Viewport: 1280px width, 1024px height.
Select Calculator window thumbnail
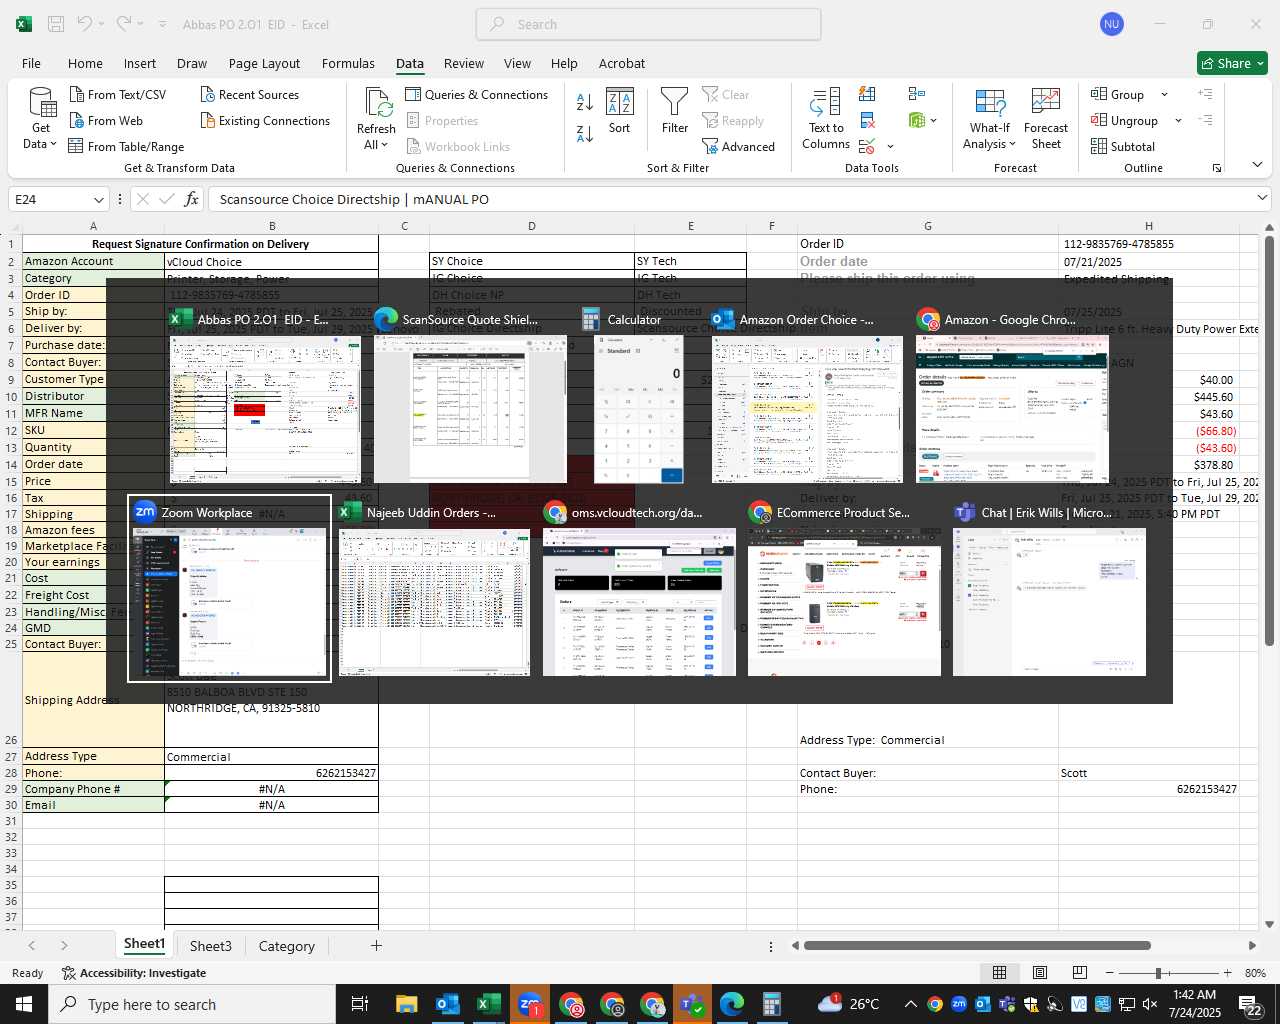point(638,397)
